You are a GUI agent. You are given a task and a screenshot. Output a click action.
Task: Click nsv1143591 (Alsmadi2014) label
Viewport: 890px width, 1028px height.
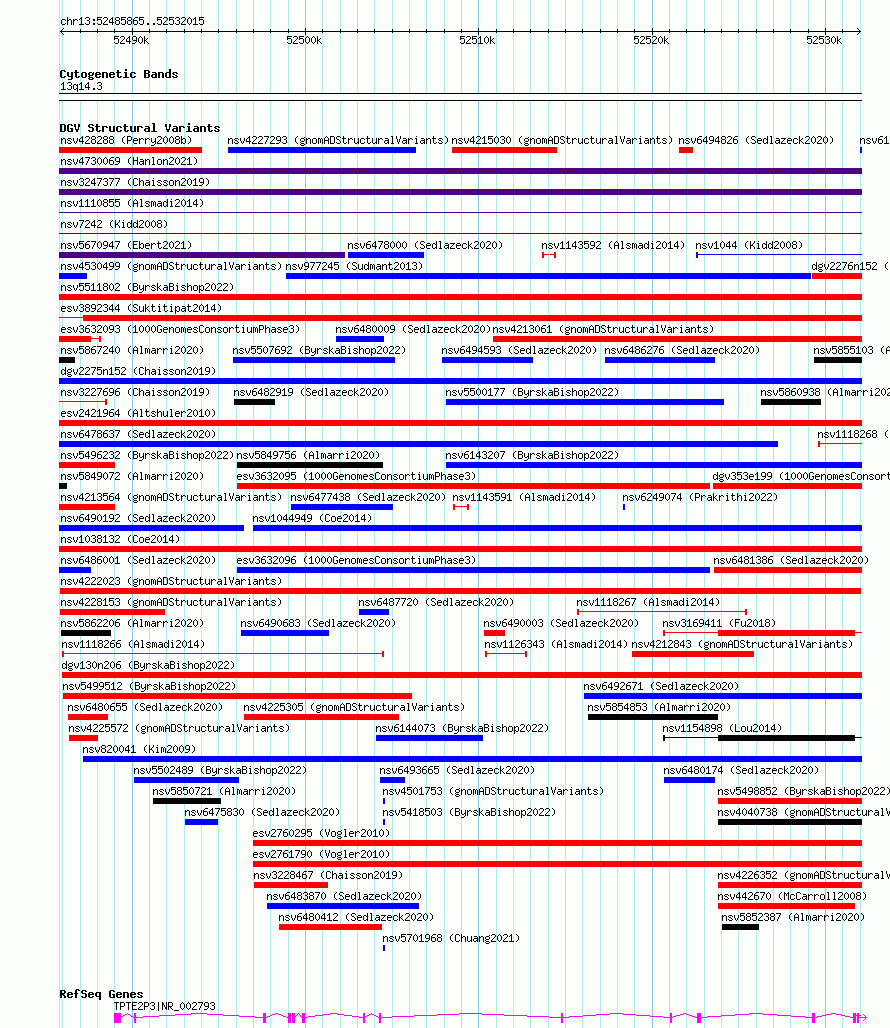tap(524, 497)
